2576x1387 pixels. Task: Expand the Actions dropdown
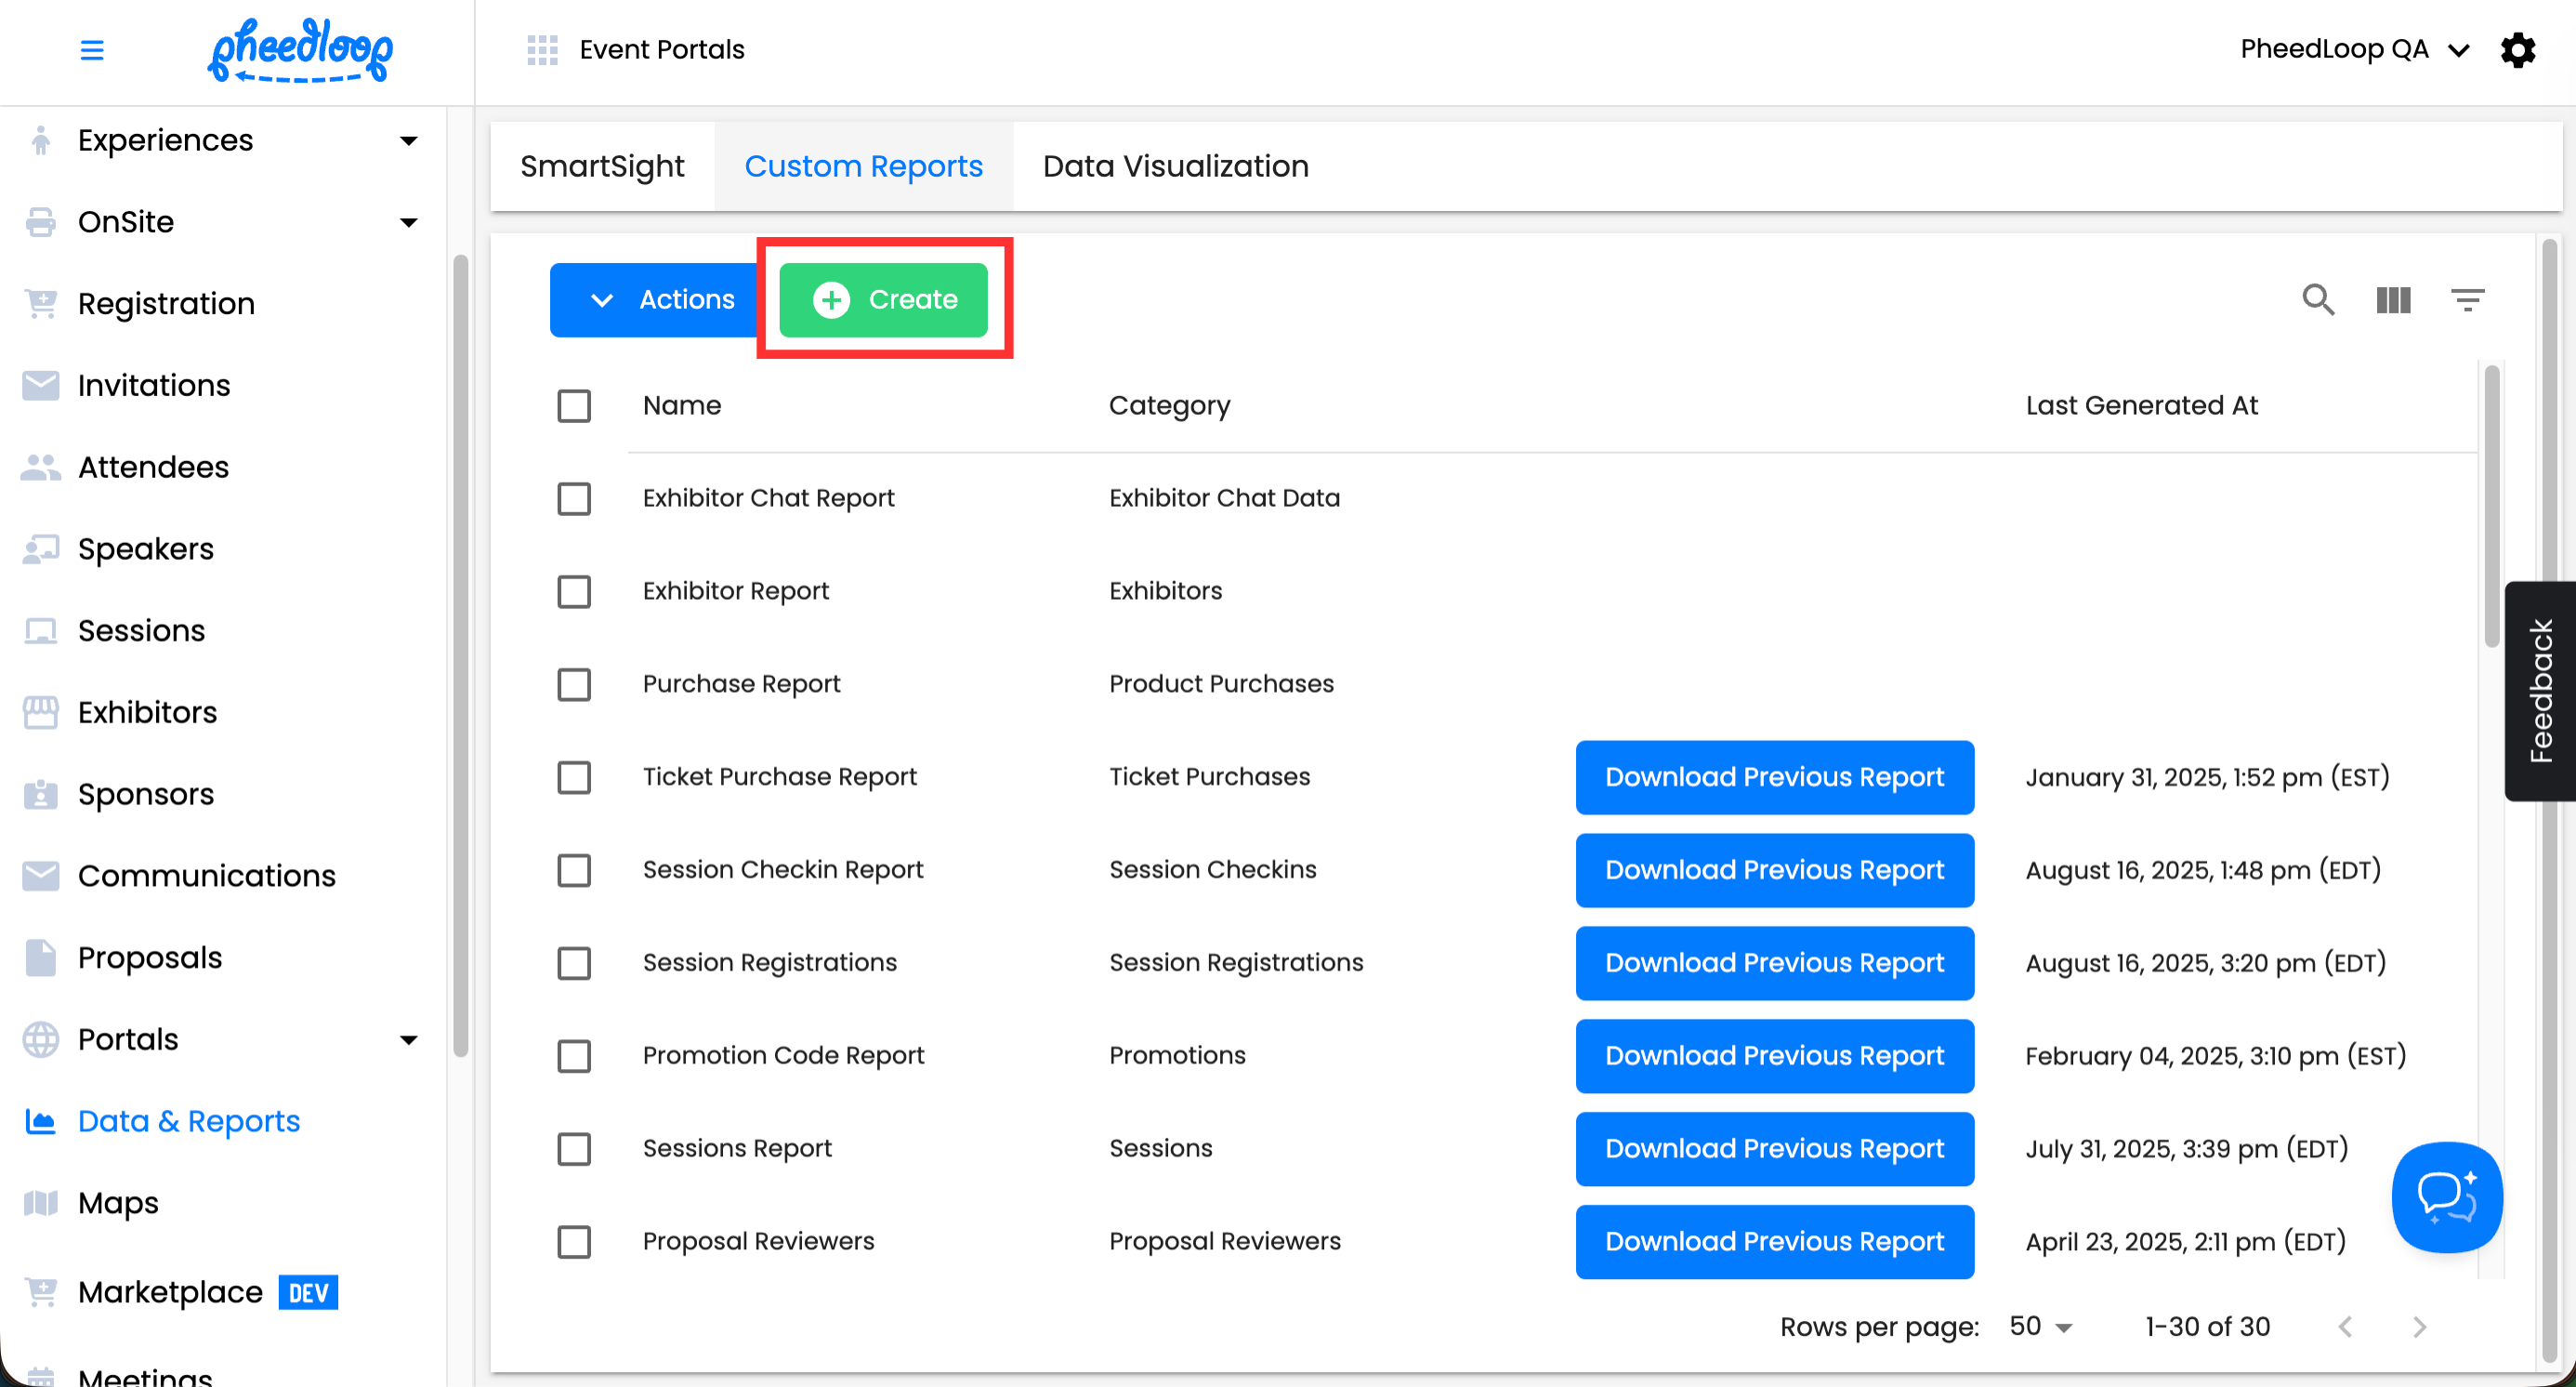(661, 299)
